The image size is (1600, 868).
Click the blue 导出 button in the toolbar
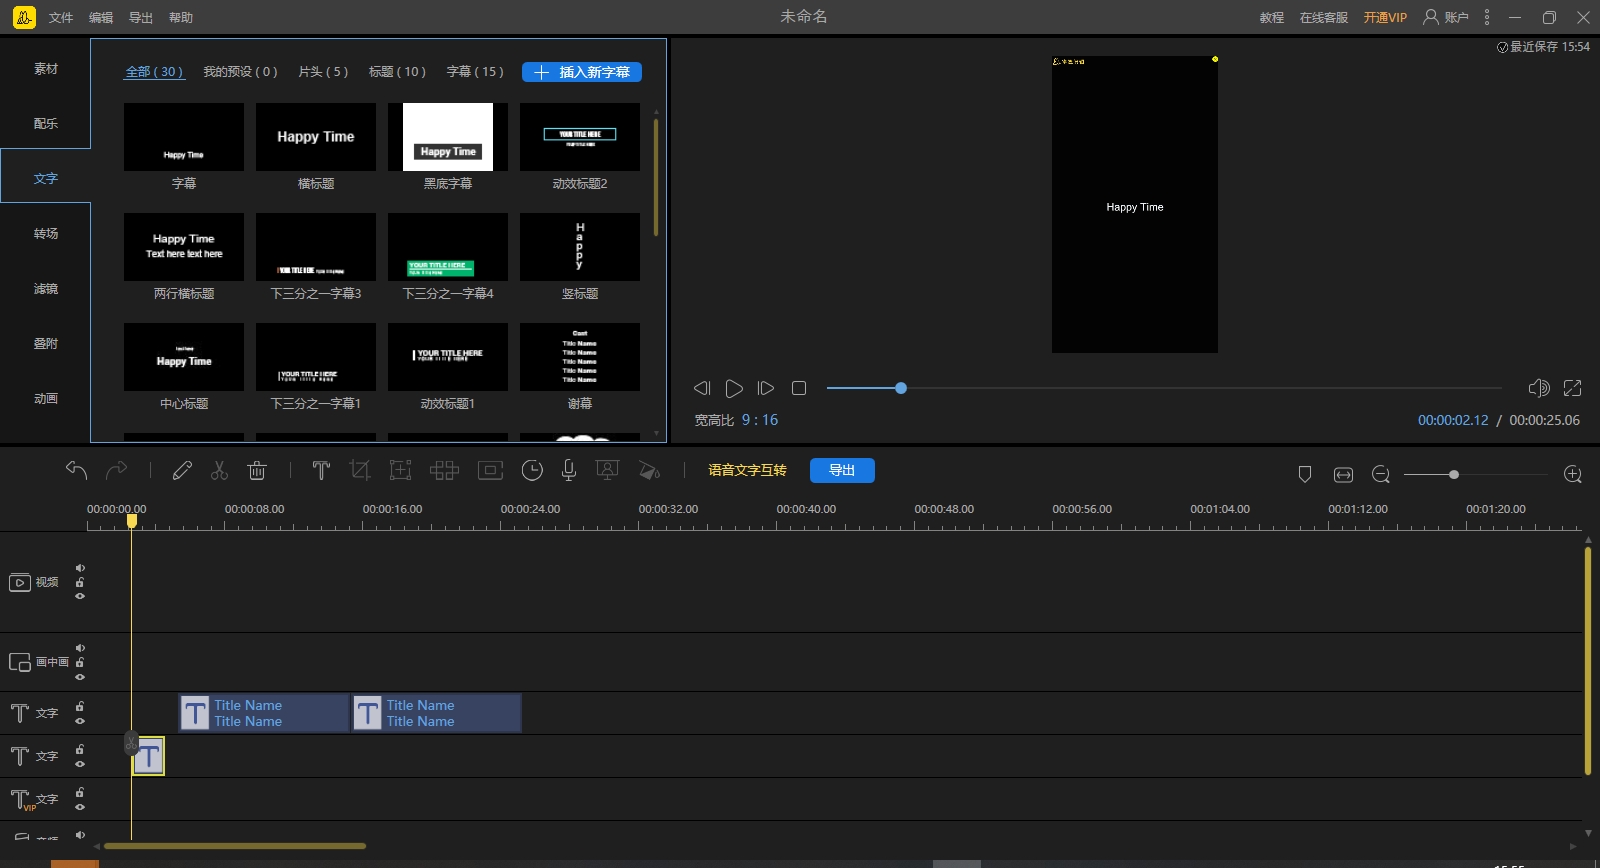842,470
